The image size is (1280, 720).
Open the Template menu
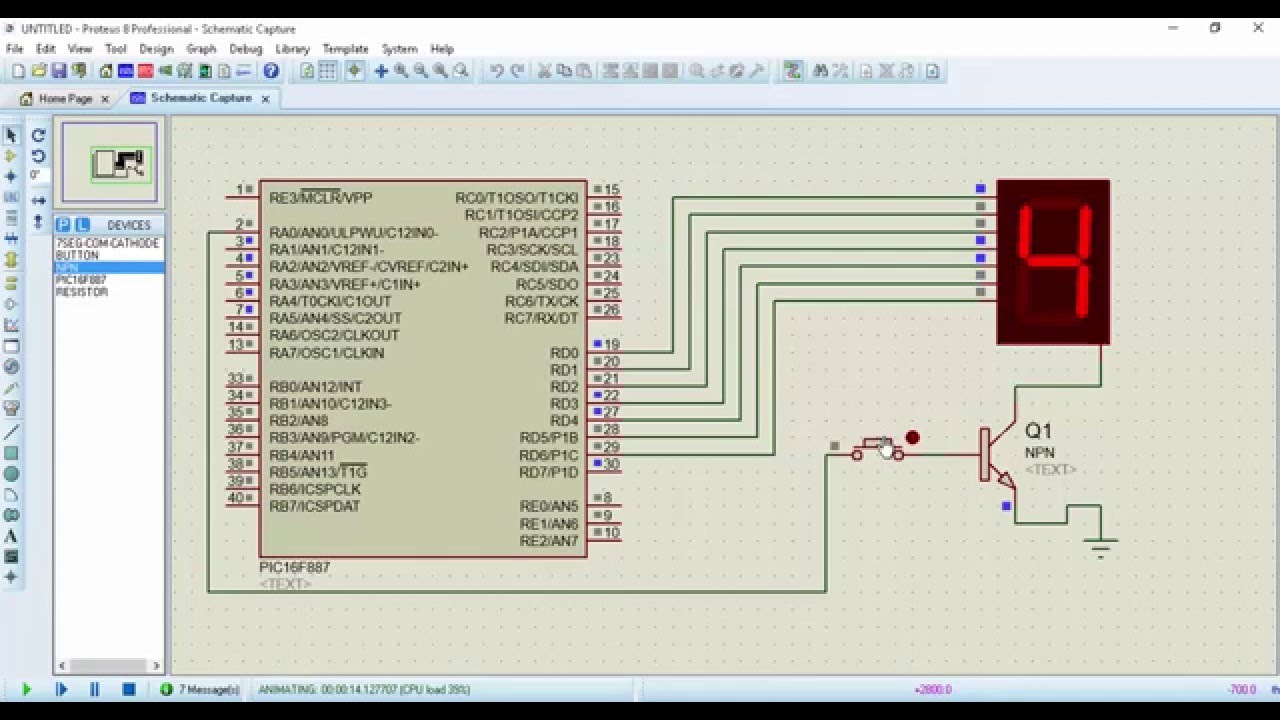pos(345,48)
